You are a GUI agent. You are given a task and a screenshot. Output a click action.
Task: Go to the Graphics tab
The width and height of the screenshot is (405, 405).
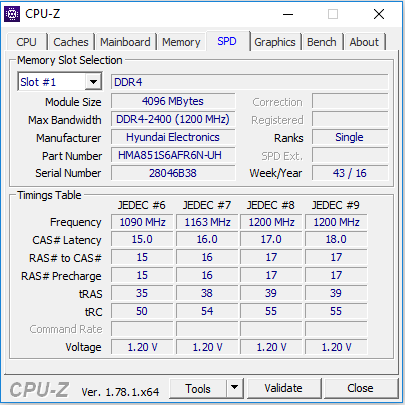[275, 42]
